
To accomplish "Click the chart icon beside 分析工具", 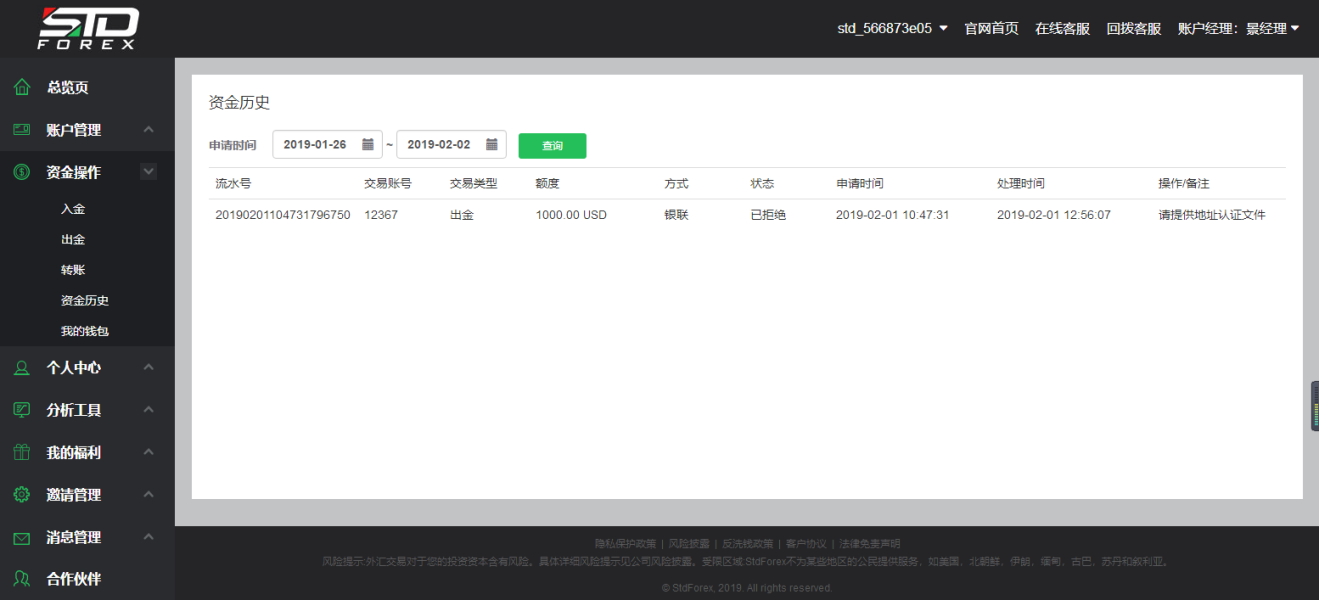I will 21,410.
